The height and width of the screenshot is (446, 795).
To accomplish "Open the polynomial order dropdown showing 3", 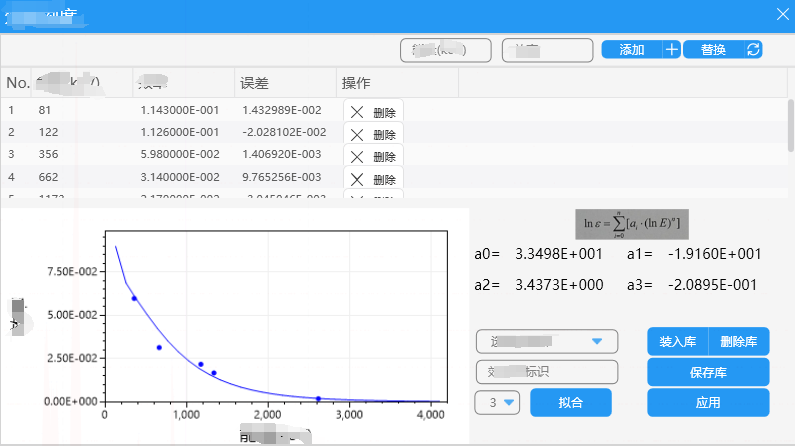I will click(x=497, y=403).
